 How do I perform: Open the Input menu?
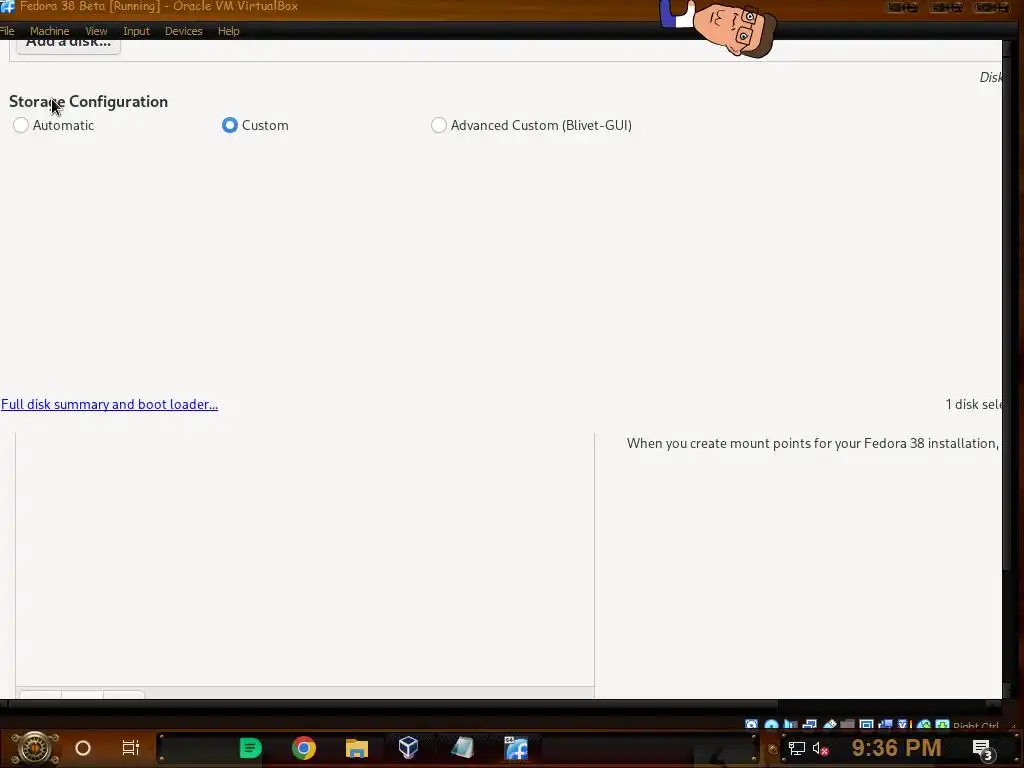(x=136, y=31)
